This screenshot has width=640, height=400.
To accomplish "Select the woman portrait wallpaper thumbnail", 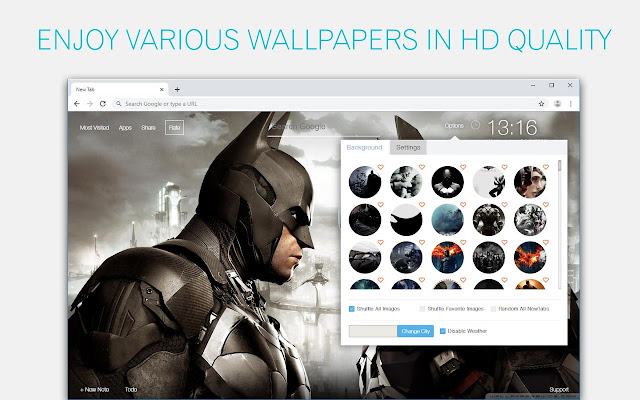I will 530,182.
